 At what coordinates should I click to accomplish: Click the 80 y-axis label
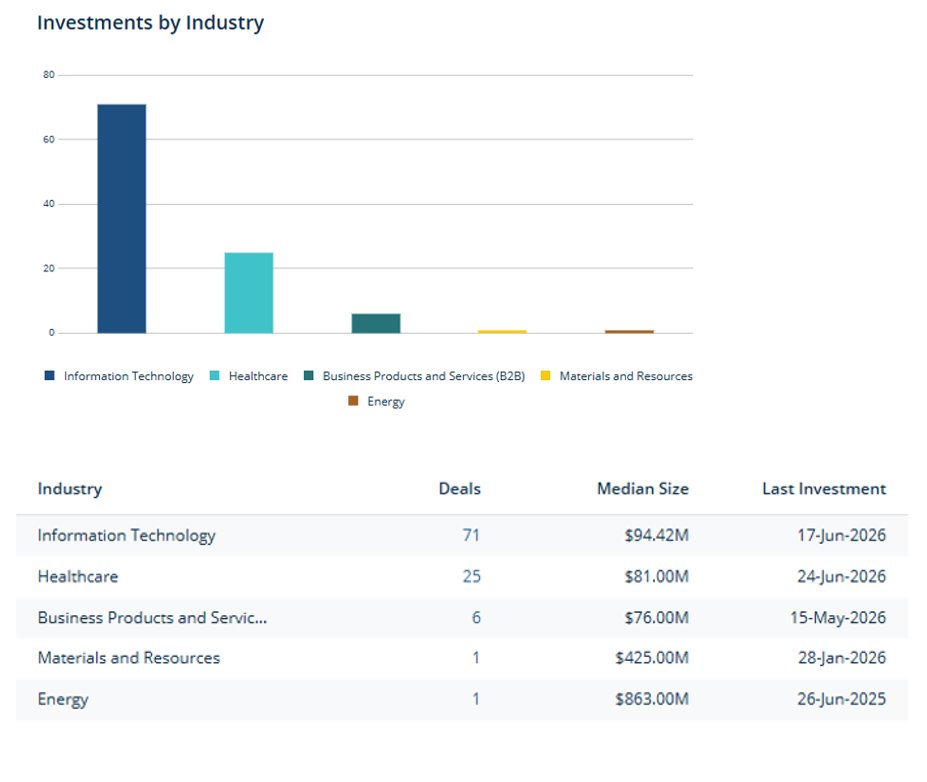coord(48,75)
